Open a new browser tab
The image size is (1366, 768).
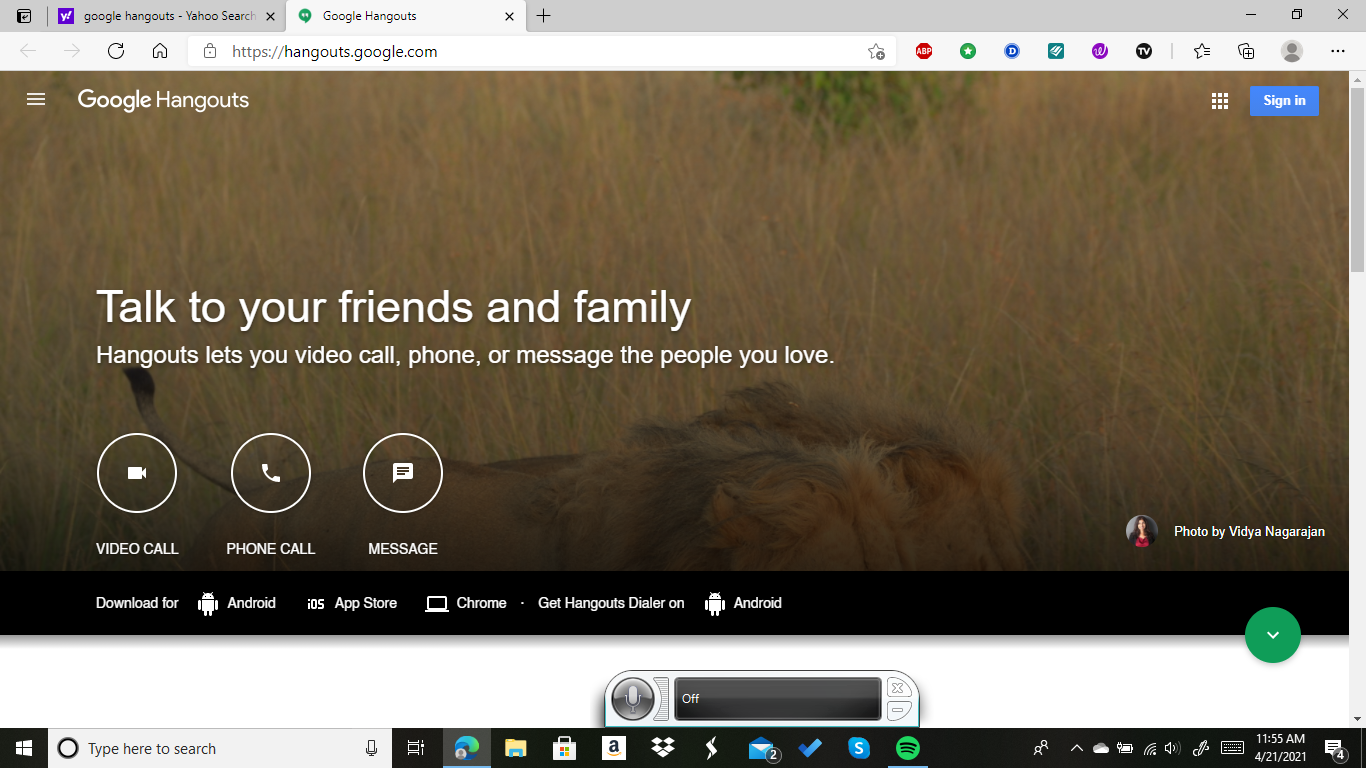543,16
